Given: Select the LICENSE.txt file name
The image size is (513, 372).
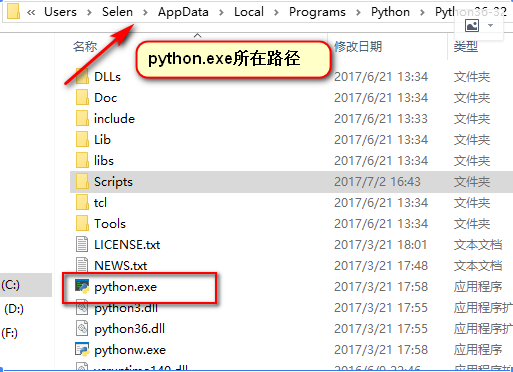Looking at the screenshot, I should click(x=127, y=245).
